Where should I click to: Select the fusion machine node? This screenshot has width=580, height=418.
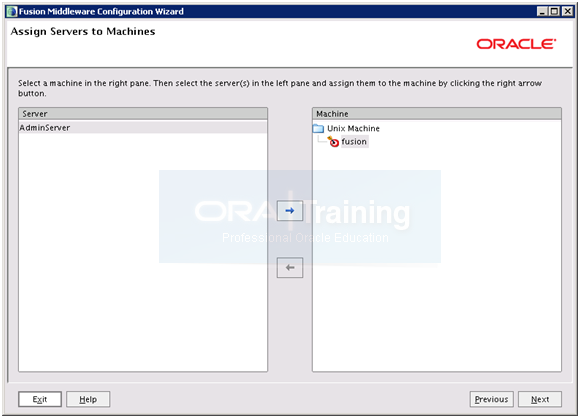354,141
